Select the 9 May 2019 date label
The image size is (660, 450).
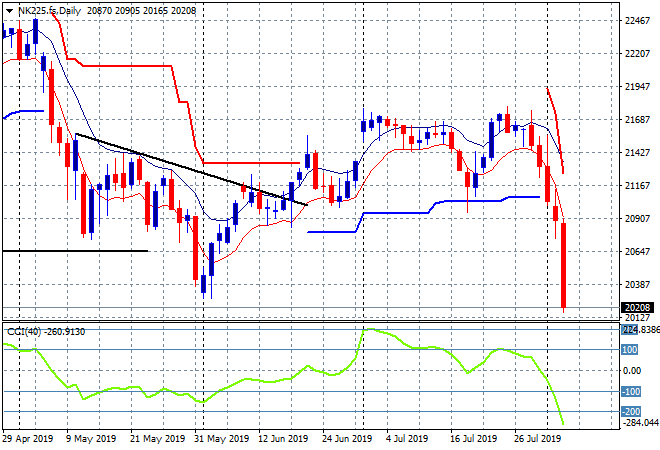pyautogui.click(x=91, y=439)
